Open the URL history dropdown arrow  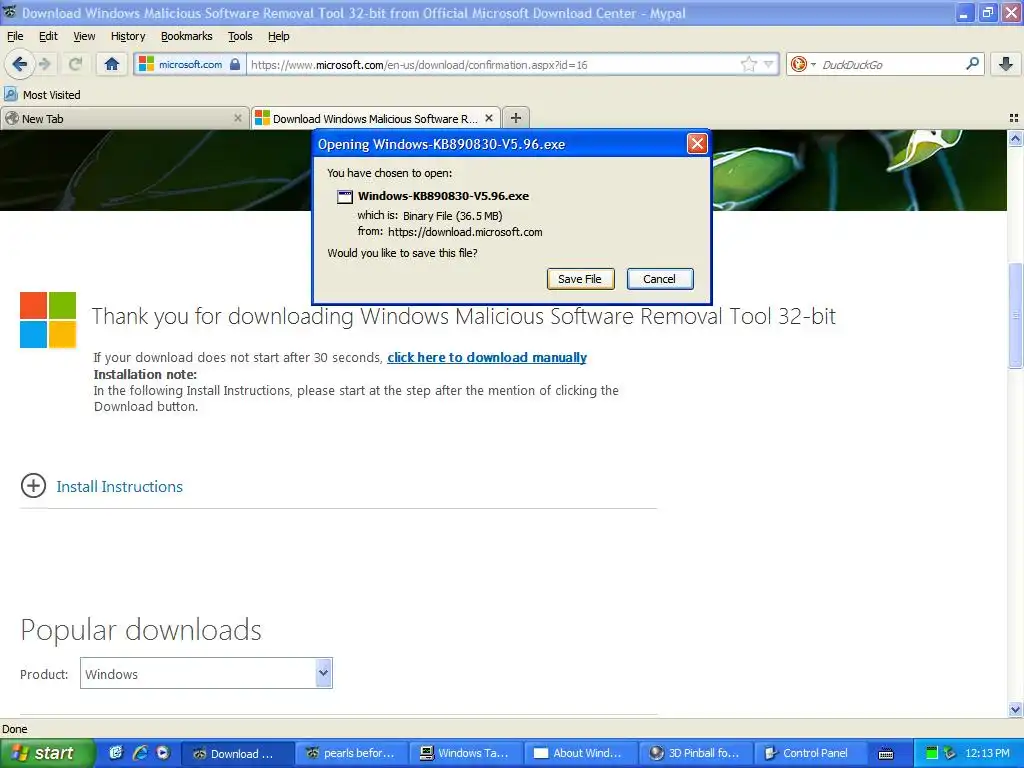[x=769, y=64]
